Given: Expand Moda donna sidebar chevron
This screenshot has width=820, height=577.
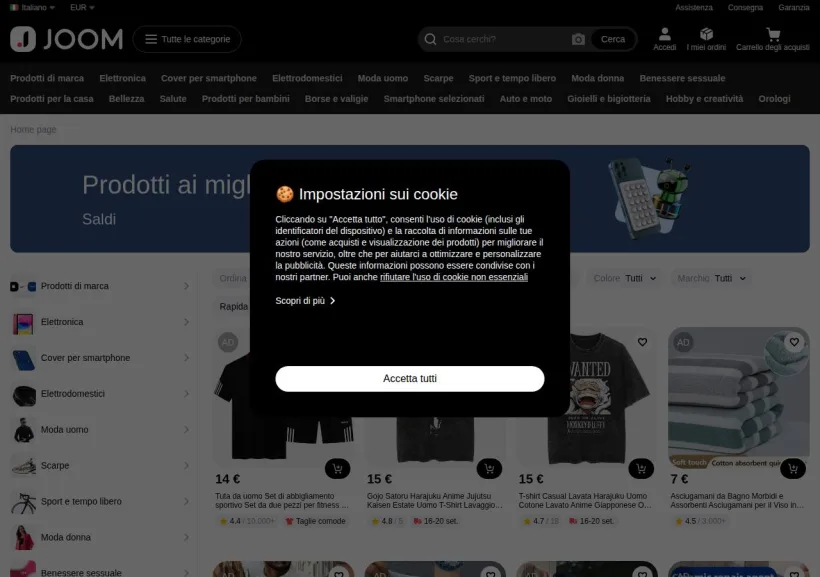Looking at the screenshot, I should point(186,537).
